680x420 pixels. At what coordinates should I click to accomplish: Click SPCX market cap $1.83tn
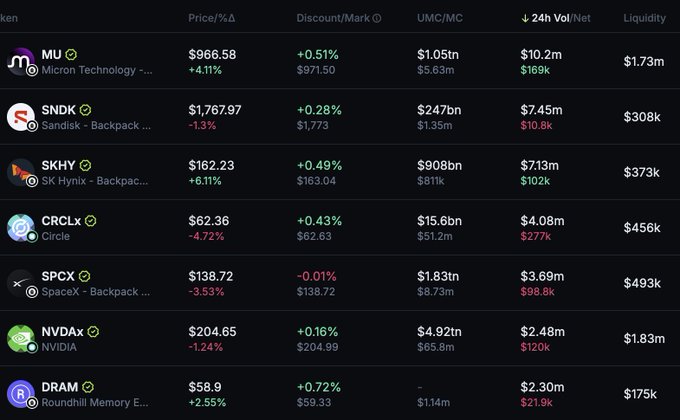pos(438,276)
